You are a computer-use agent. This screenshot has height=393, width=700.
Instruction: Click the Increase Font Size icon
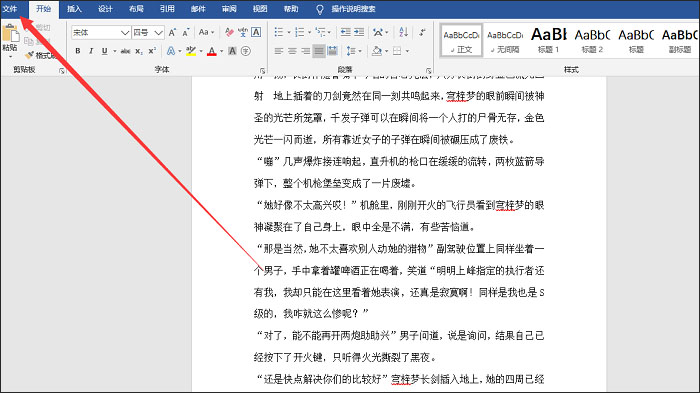point(172,33)
